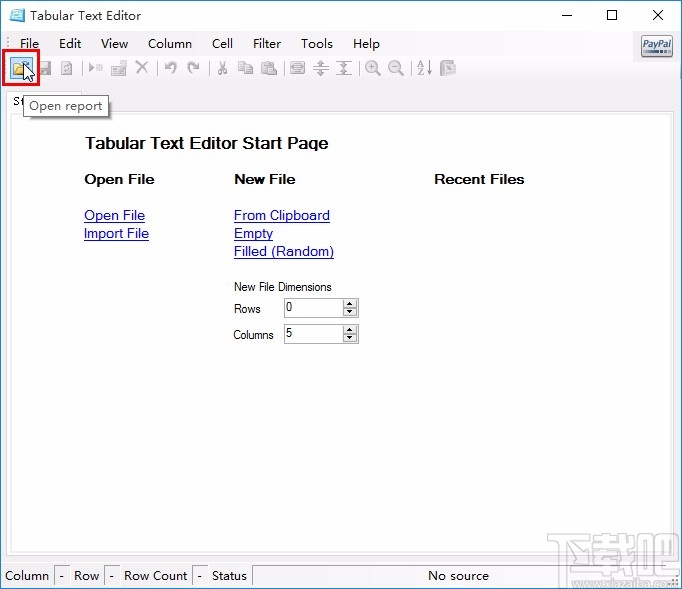This screenshot has width=682, height=589.
Task: Click the Reload file toolbar icon
Action: [67, 68]
